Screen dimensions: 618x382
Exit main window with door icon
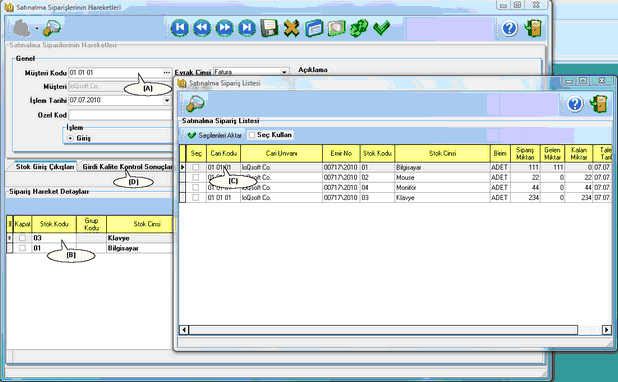[x=533, y=28]
